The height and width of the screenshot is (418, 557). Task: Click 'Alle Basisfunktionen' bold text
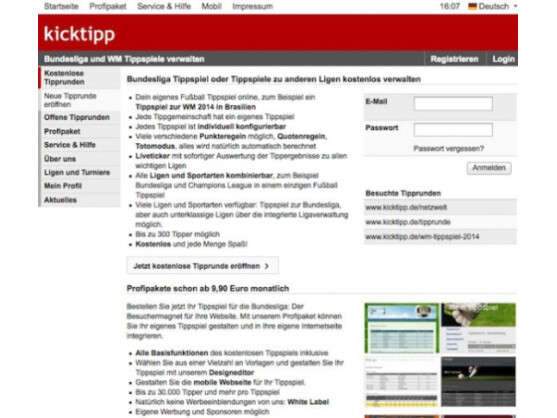point(172,353)
